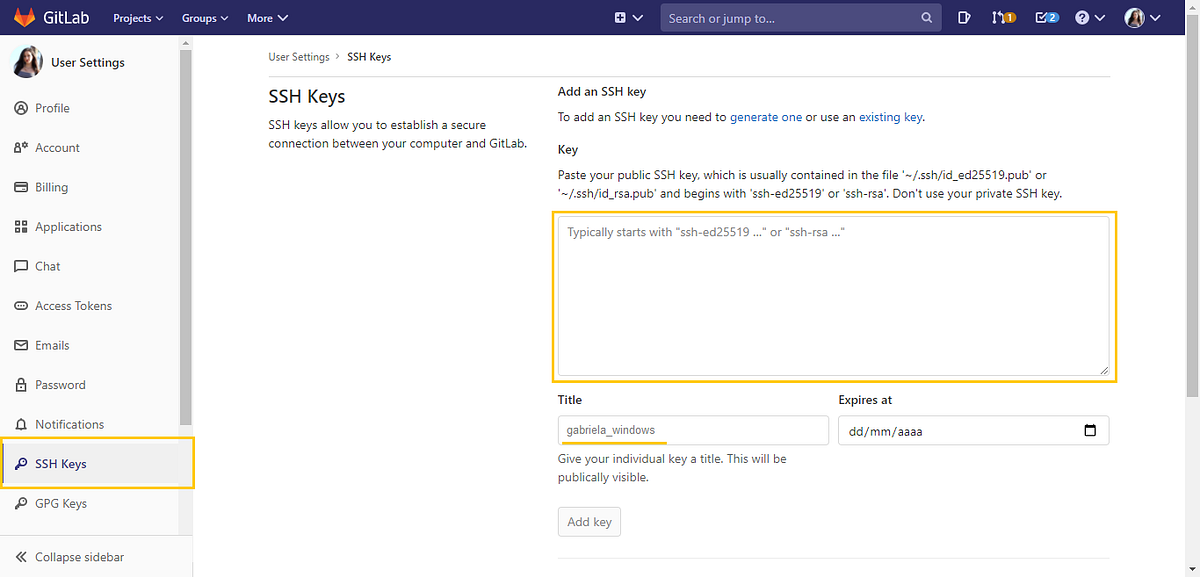
Task: Select Access Tokens in the sidebar
Action: click(74, 305)
